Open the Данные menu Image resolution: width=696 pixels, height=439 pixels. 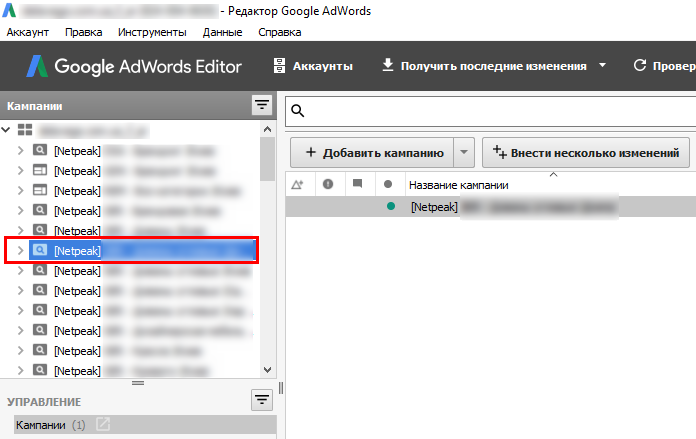222,32
